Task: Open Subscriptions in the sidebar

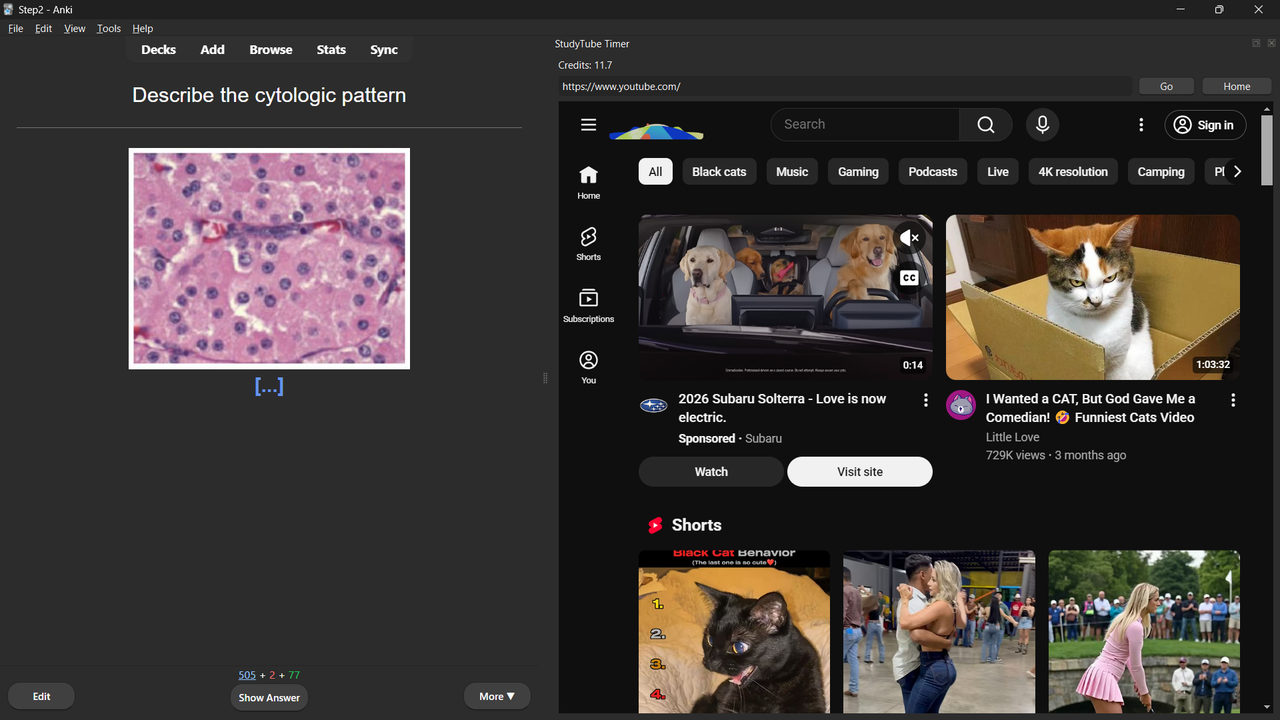Action: click(588, 305)
